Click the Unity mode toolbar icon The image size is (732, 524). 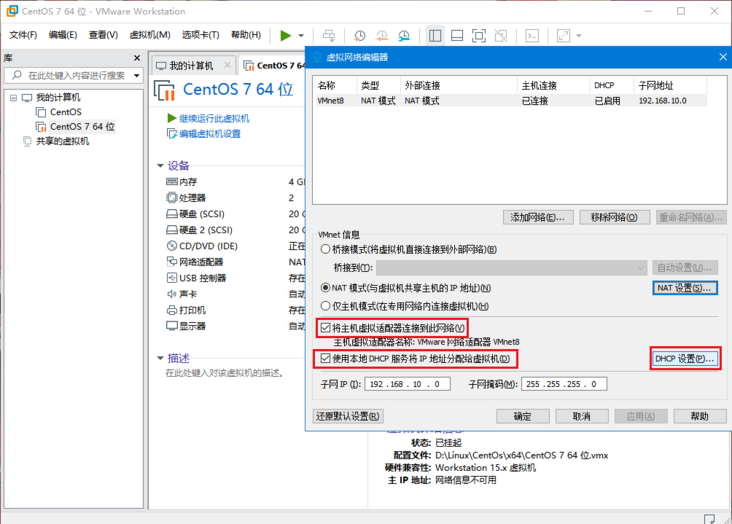(501, 35)
